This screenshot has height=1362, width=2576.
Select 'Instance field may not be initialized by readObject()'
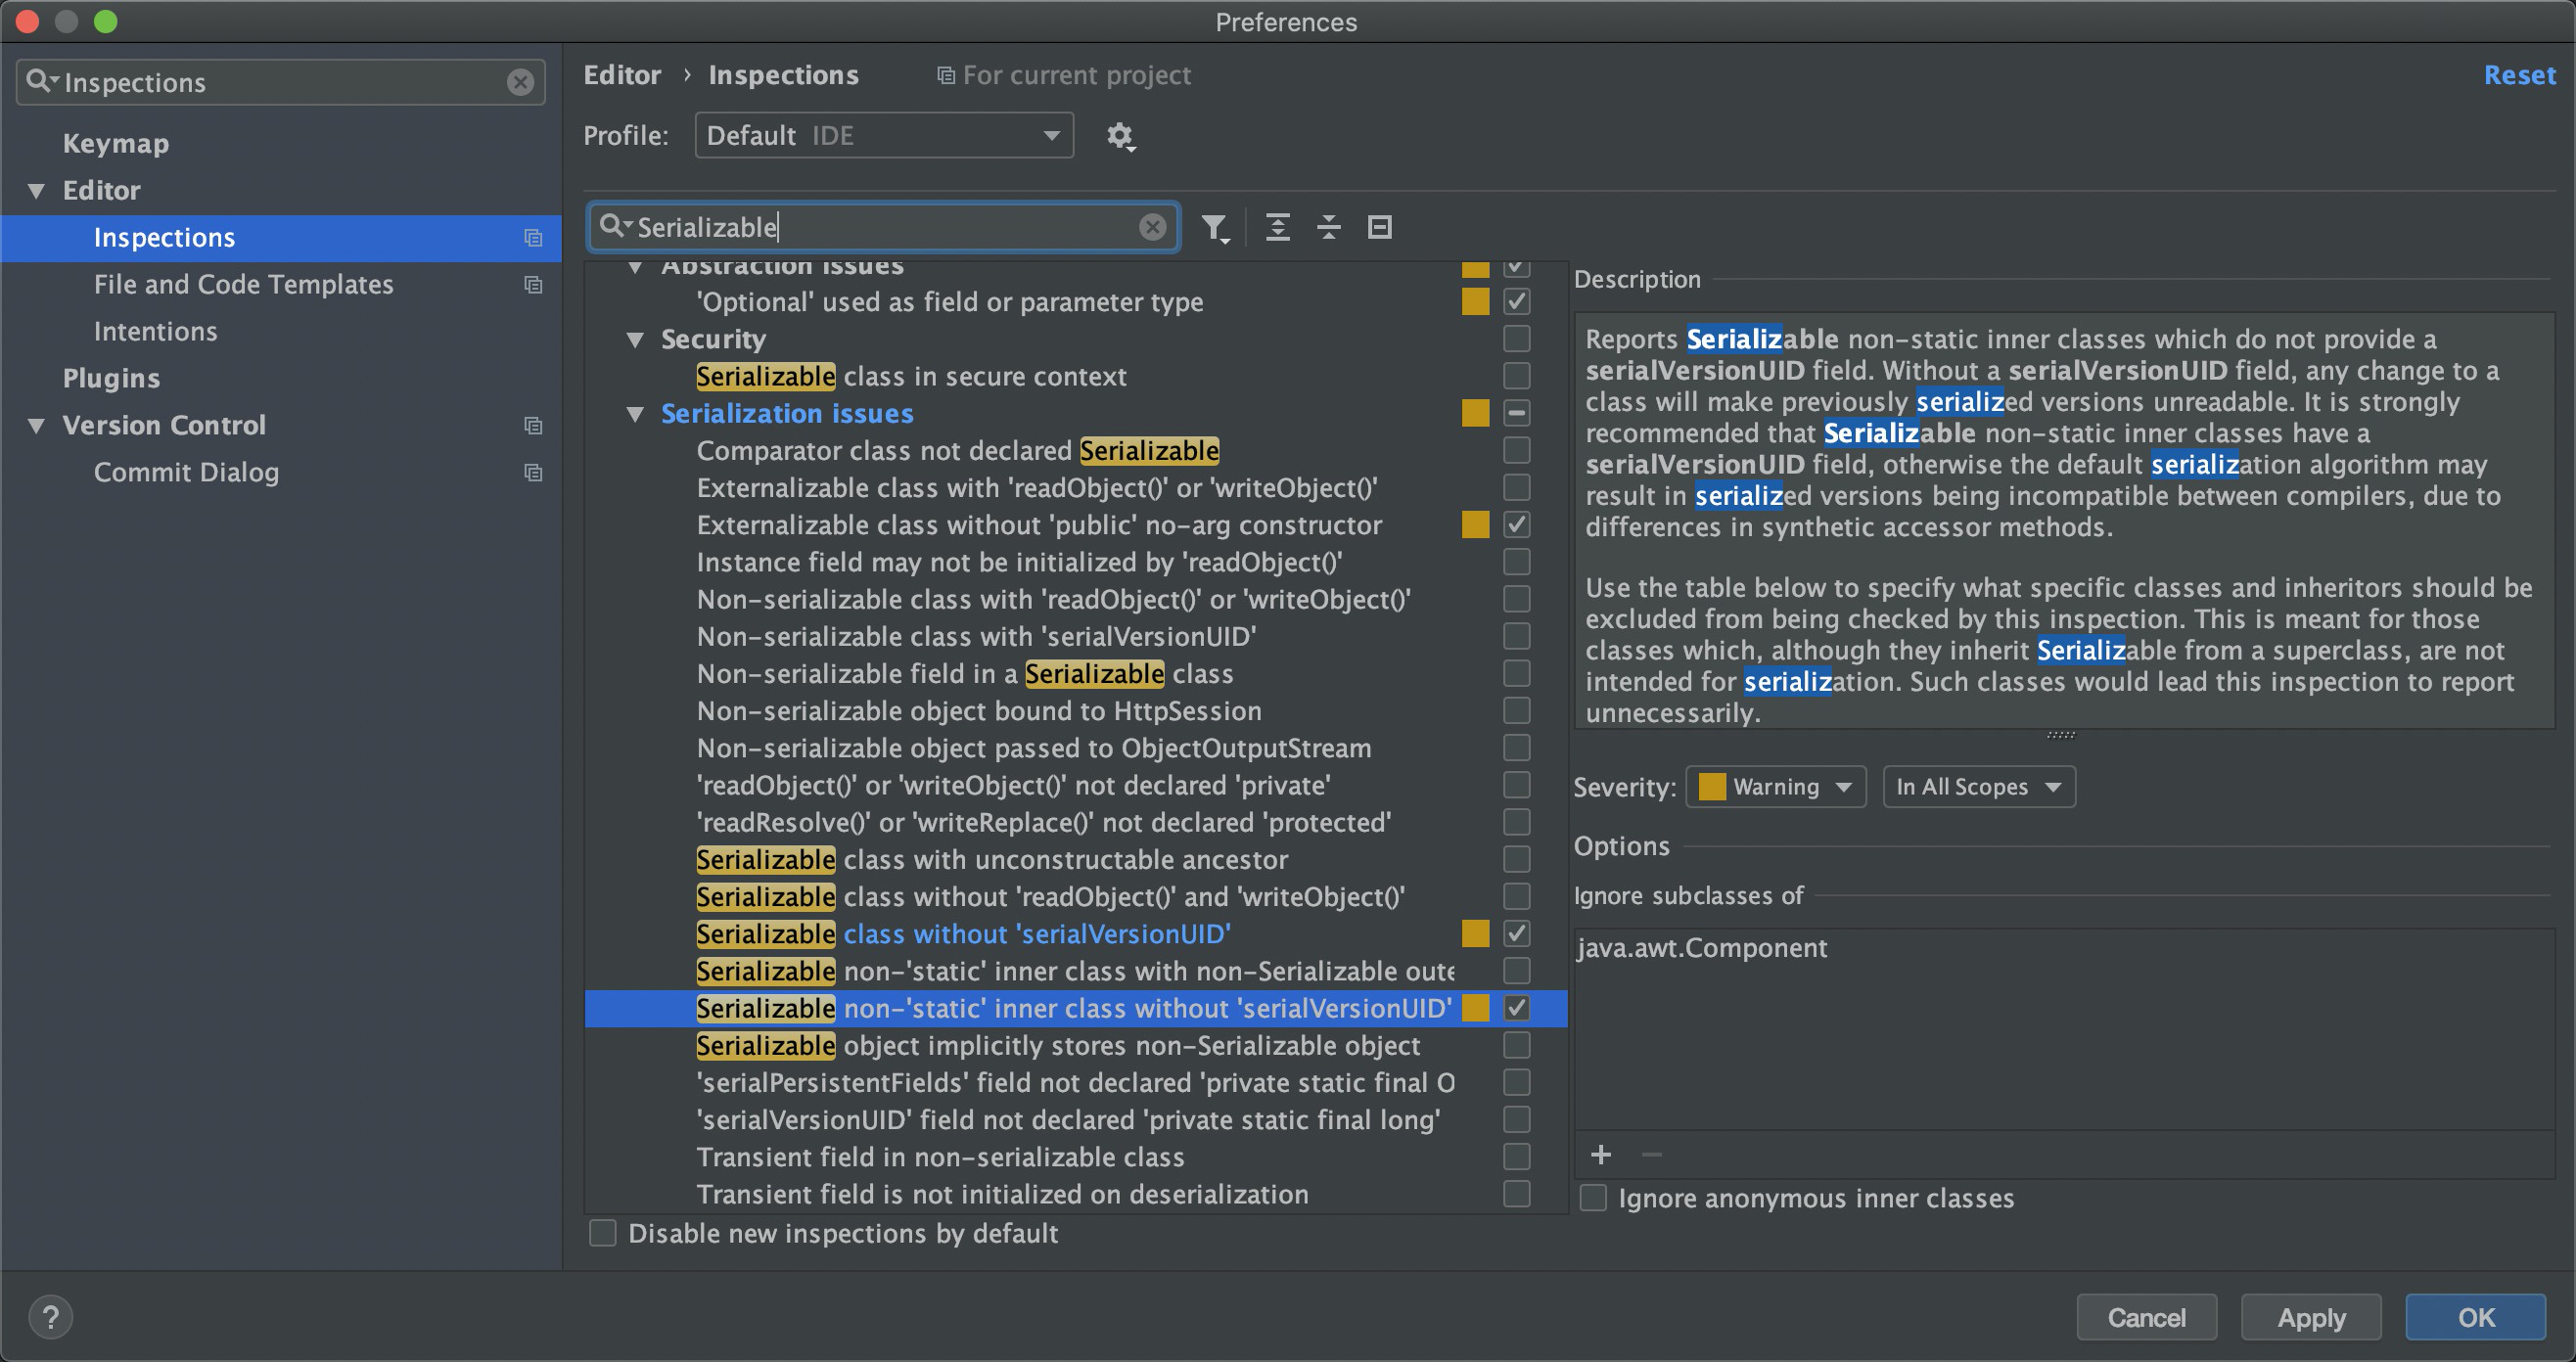point(1019,562)
